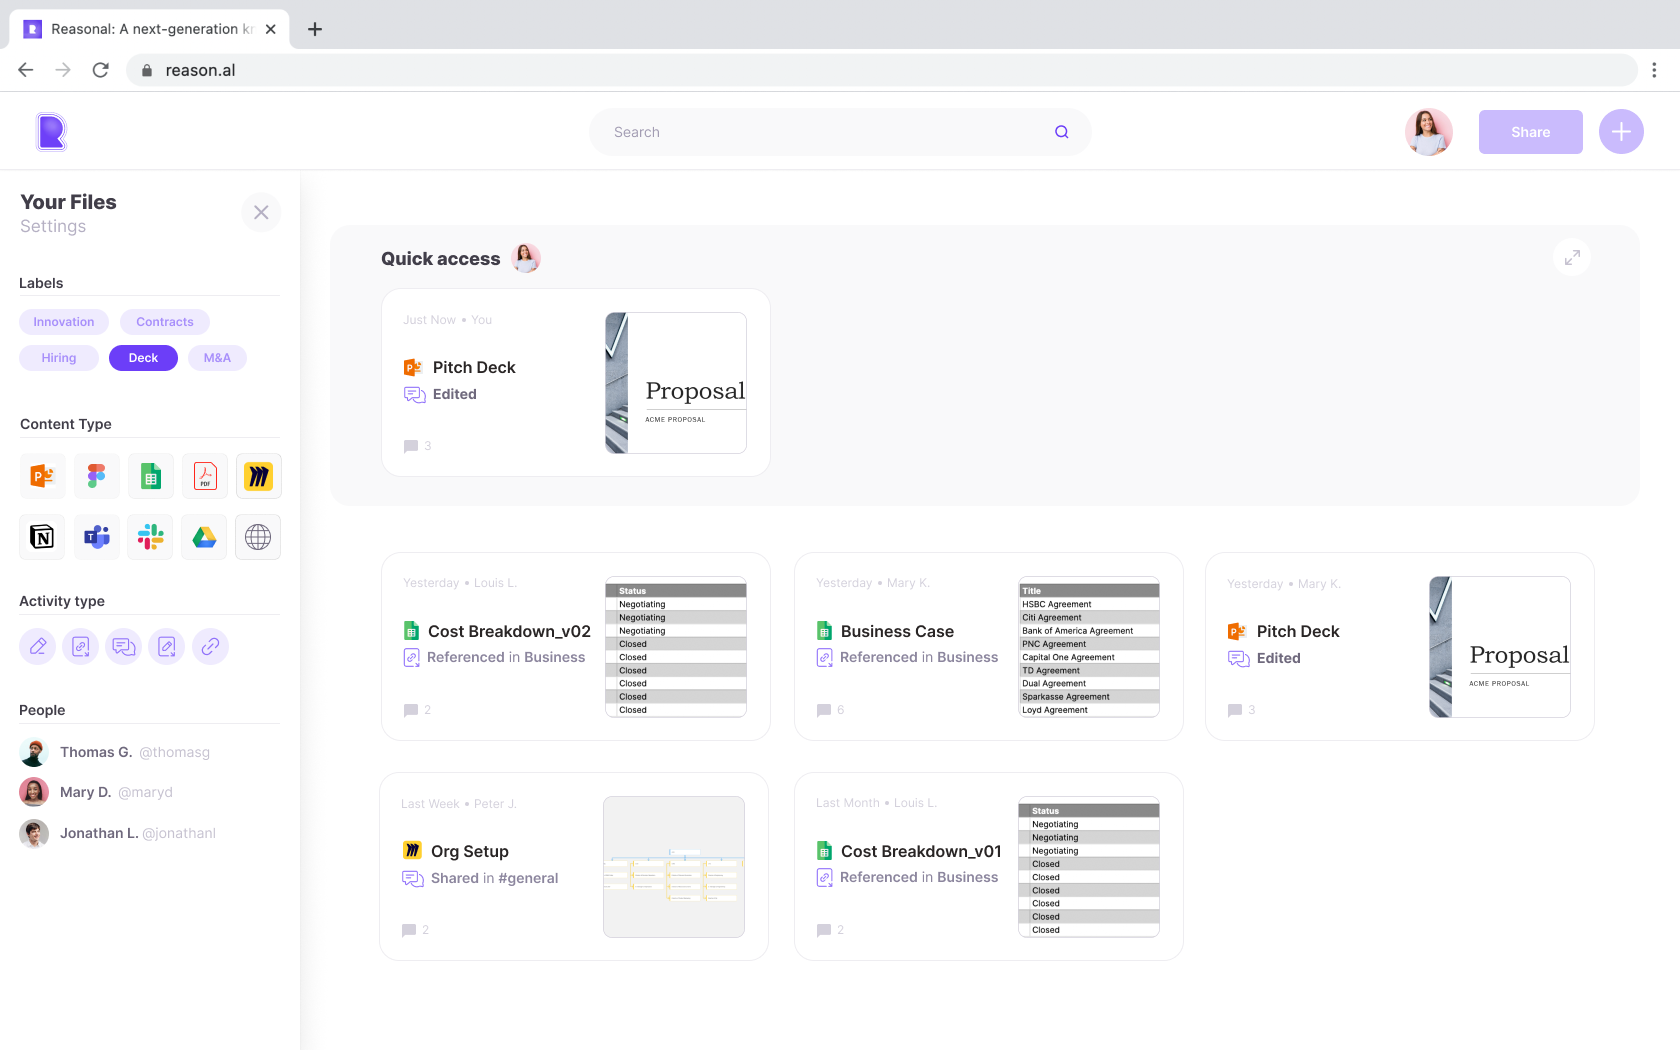Filter by Figma content type
The image size is (1680, 1050).
click(x=96, y=477)
